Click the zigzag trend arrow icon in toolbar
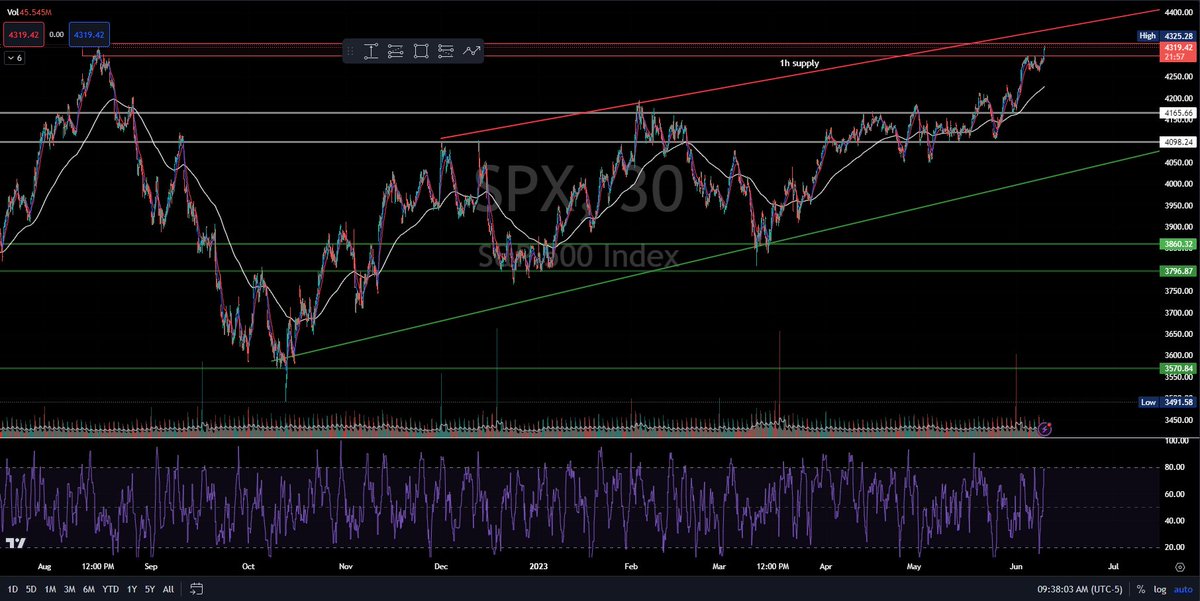 coord(471,51)
